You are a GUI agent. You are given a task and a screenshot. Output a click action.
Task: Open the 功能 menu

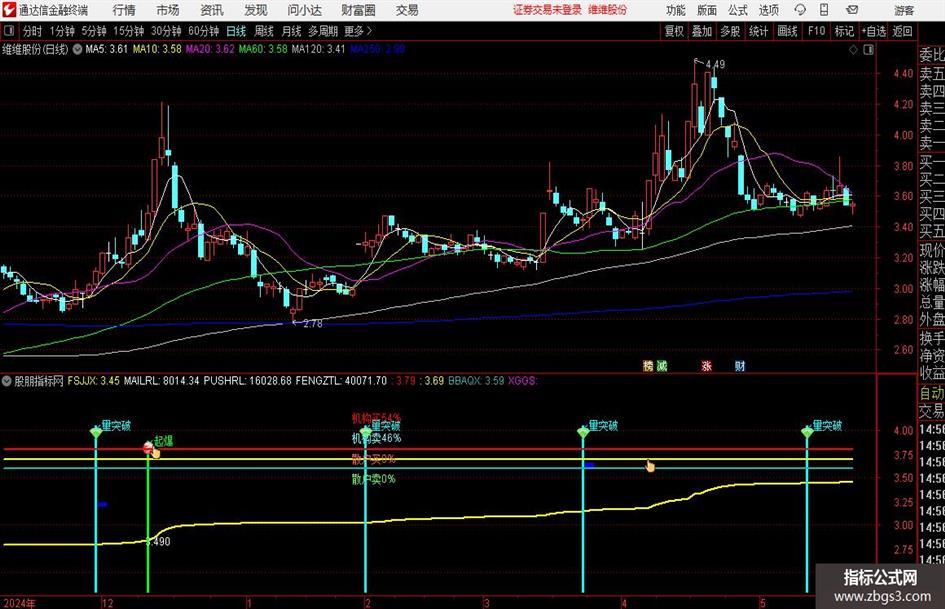click(676, 10)
